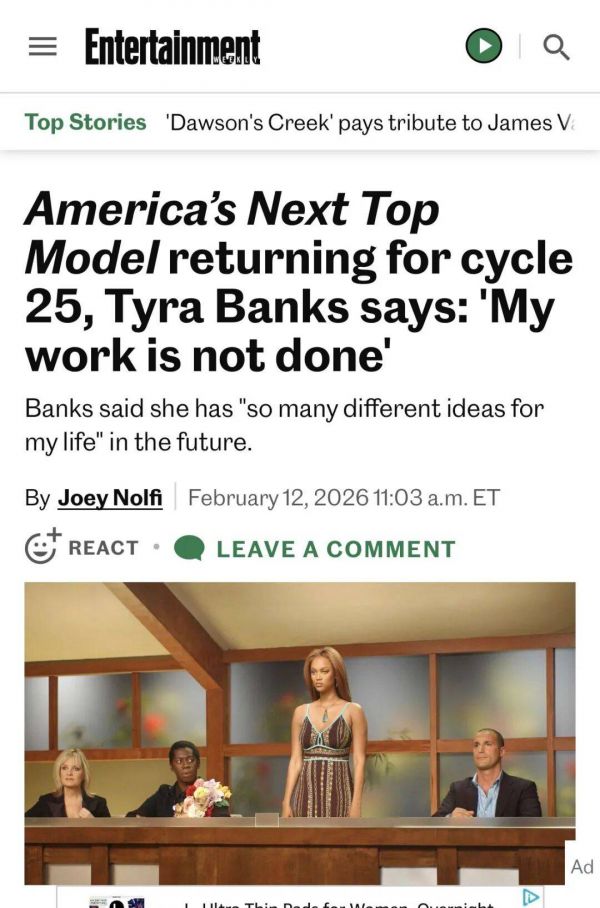Open search with the magnifier icon
The height and width of the screenshot is (908, 600).
coord(556,46)
